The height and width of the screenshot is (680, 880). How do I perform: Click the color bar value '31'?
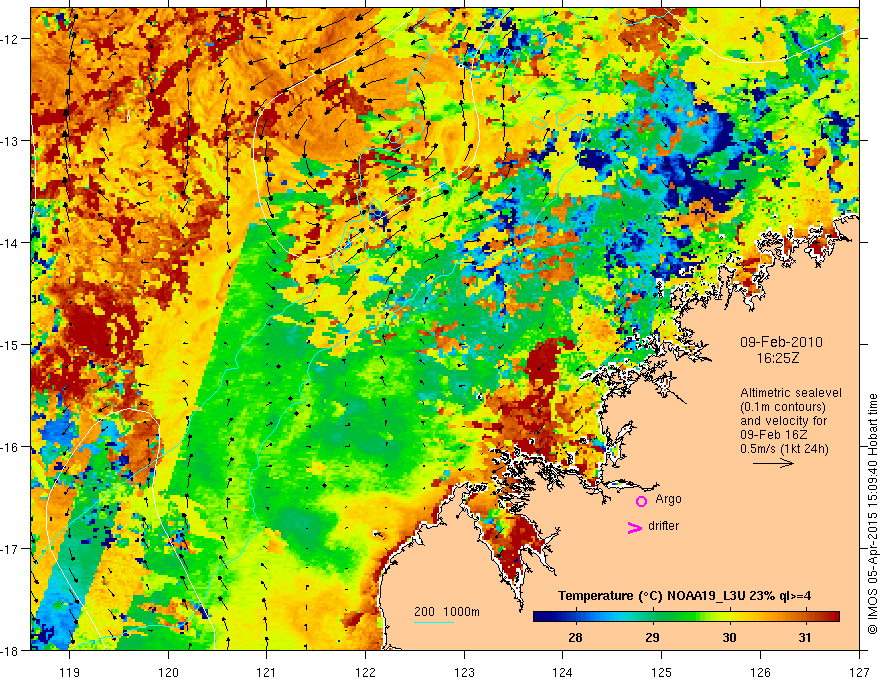tap(804, 638)
